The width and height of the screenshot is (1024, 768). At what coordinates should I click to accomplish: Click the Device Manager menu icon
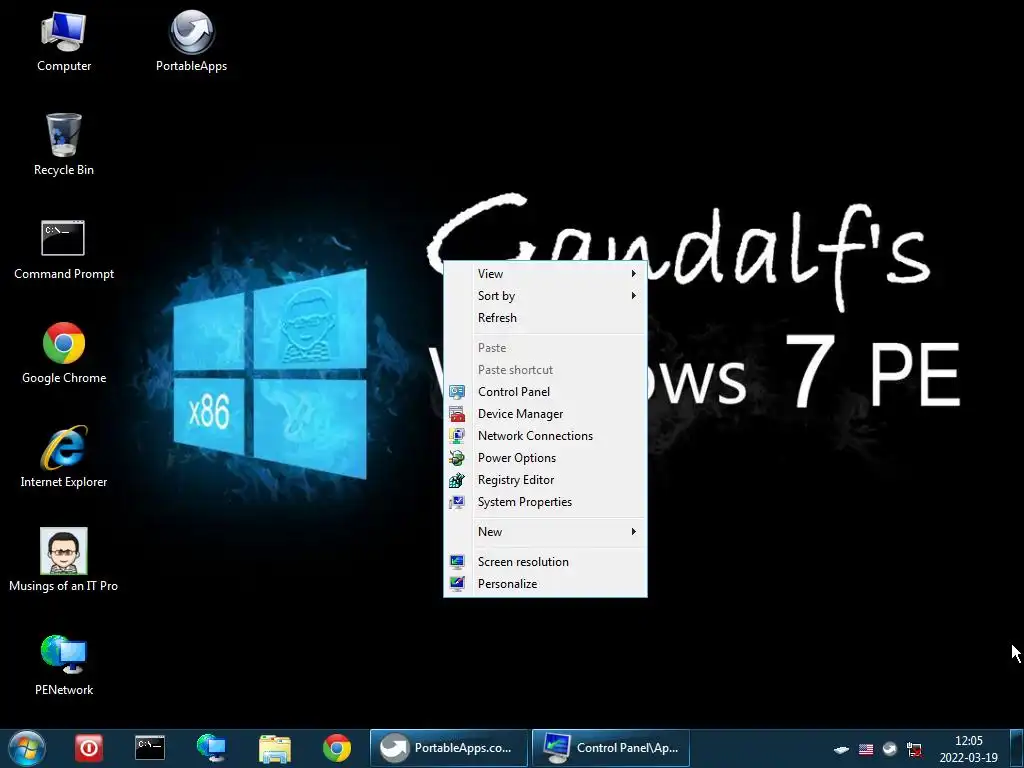click(457, 414)
